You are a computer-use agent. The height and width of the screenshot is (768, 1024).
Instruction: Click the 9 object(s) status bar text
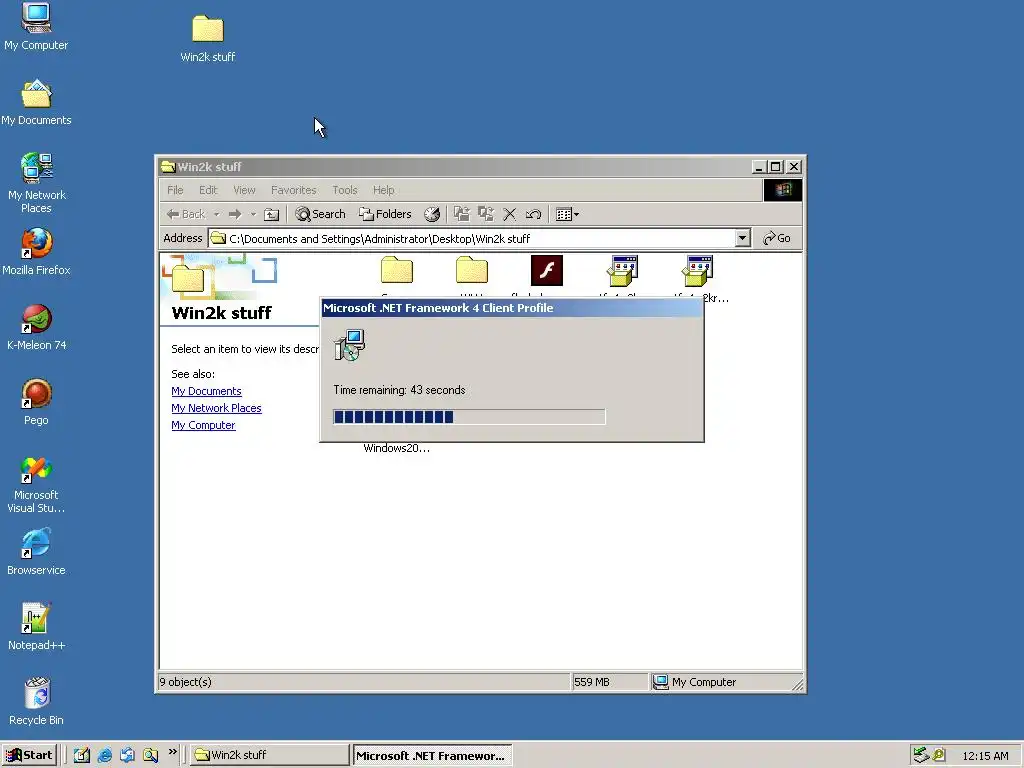coord(185,682)
